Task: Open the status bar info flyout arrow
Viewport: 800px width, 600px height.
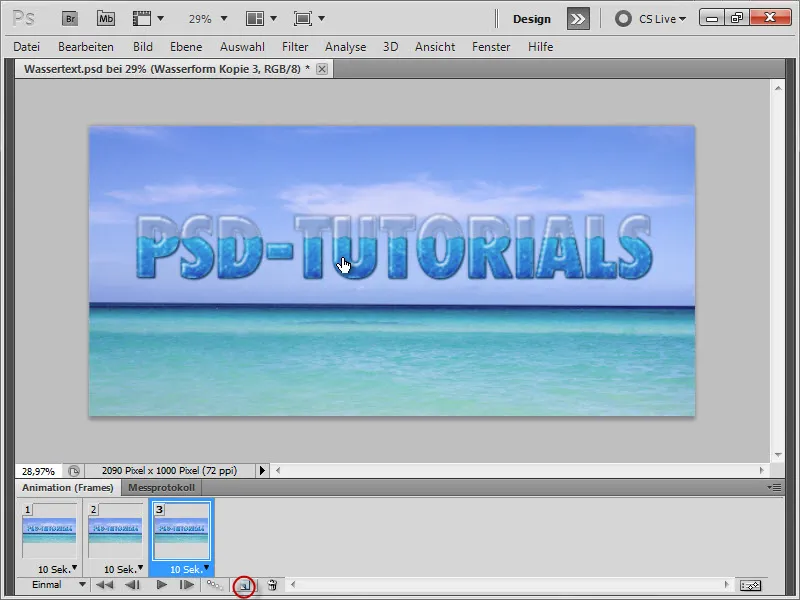Action: click(262, 470)
